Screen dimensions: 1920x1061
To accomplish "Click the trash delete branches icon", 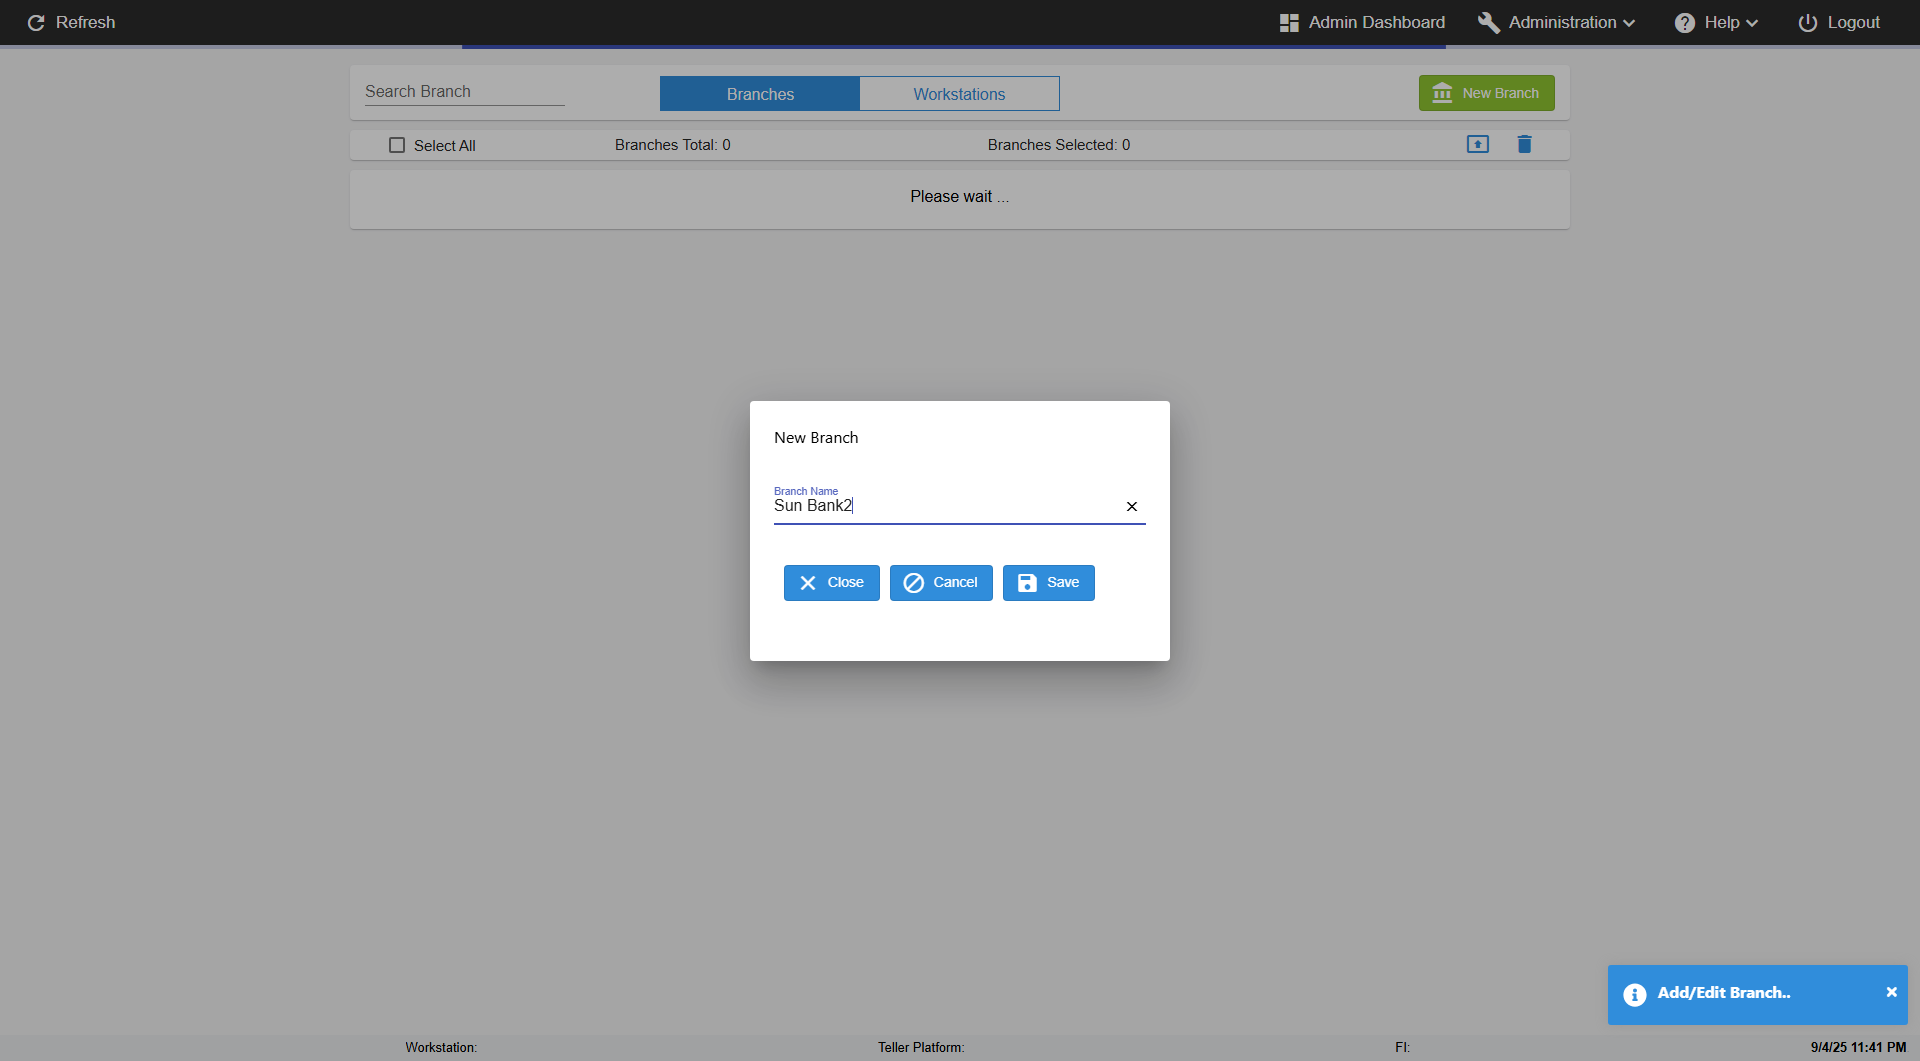I will point(1524,144).
